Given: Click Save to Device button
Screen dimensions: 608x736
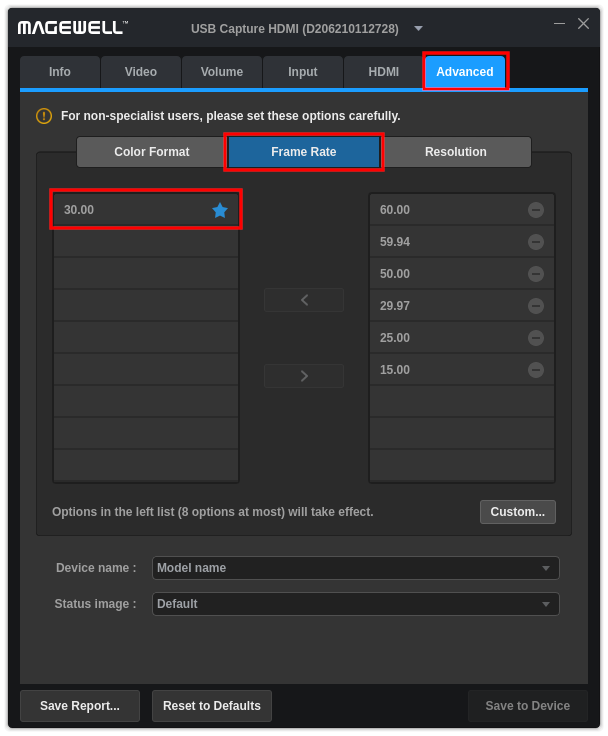Looking at the screenshot, I should (528, 706).
